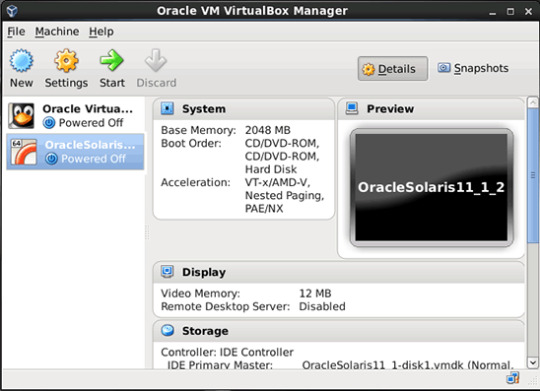Viewport: 540px width, 391px height.
Task: Click the Storage section disk icon
Action: click(167, 331)
